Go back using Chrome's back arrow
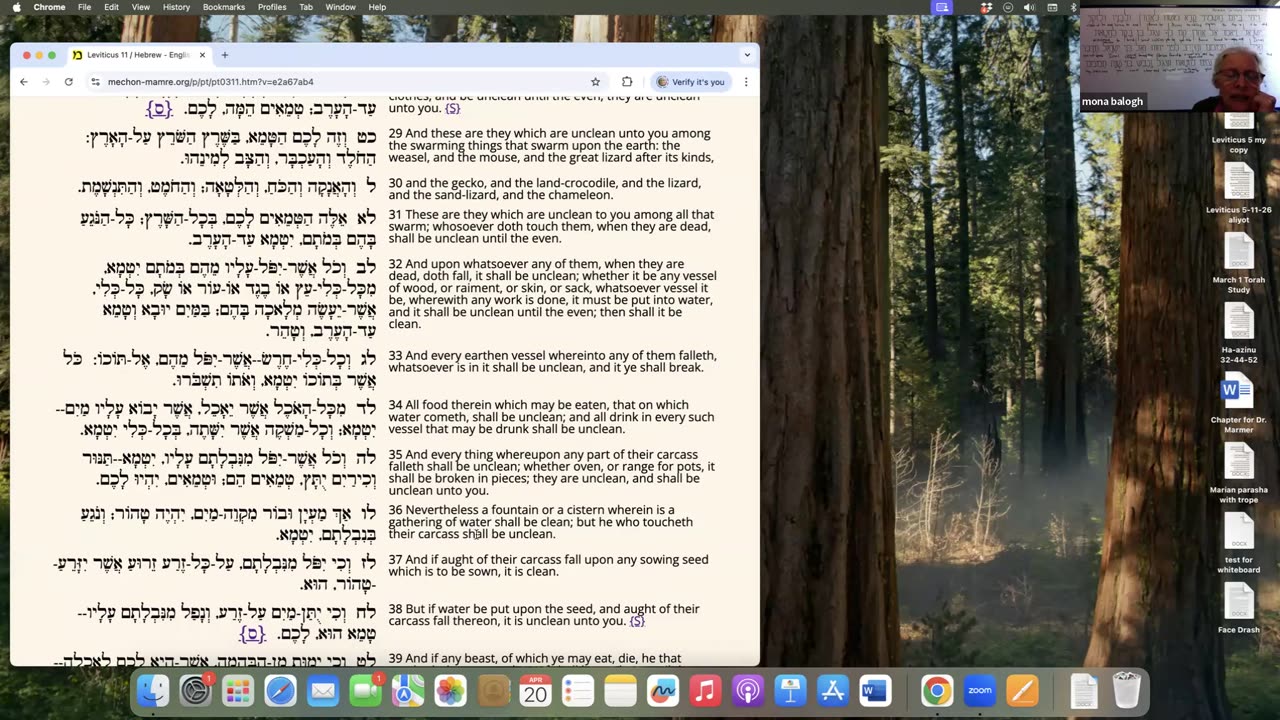Viewport: 1280px width, 720px height. tap(24, 82)
